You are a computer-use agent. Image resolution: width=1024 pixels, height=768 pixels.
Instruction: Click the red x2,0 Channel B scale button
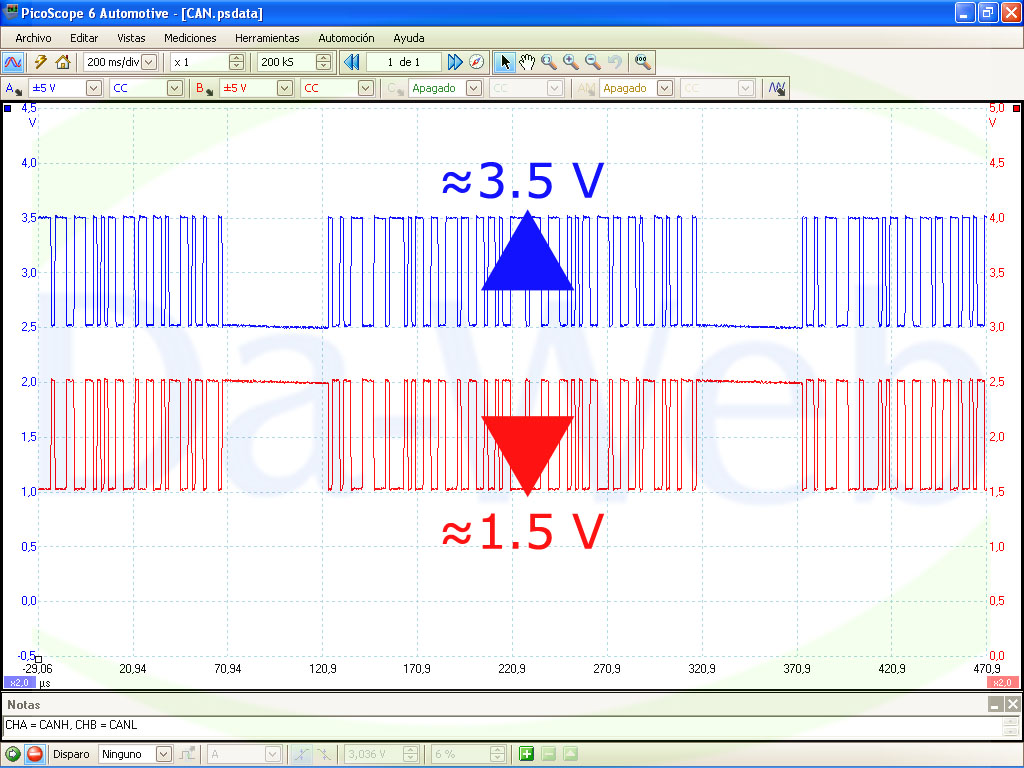point(1002,682)
